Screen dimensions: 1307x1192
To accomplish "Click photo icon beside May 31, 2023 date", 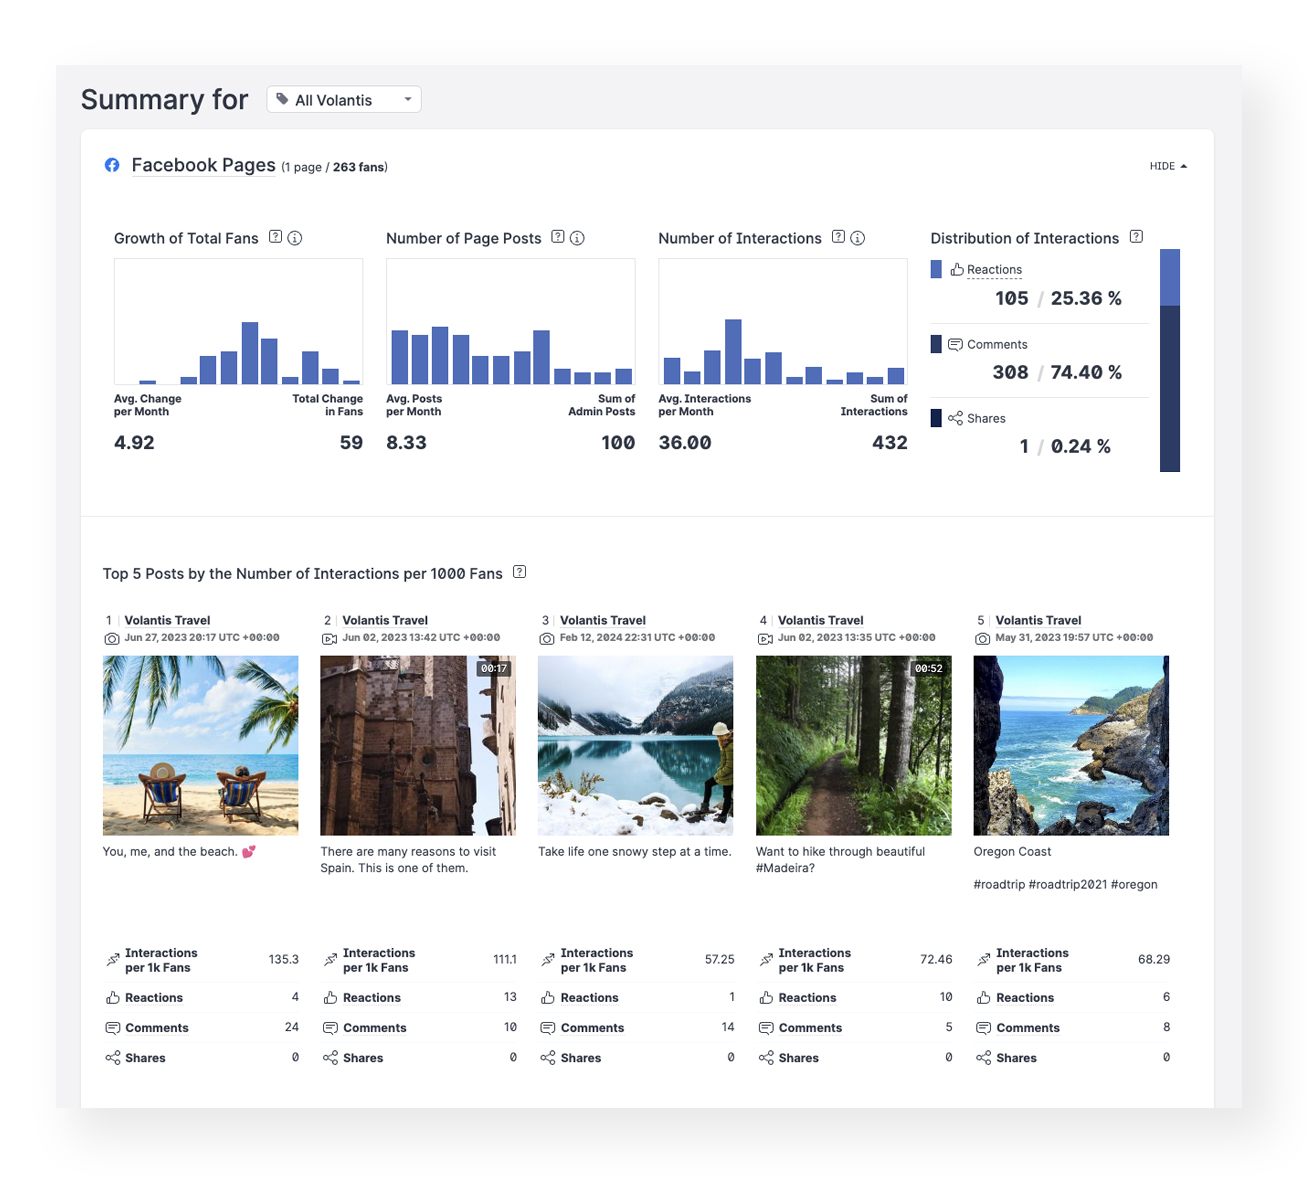I will [x=983, y=638].
